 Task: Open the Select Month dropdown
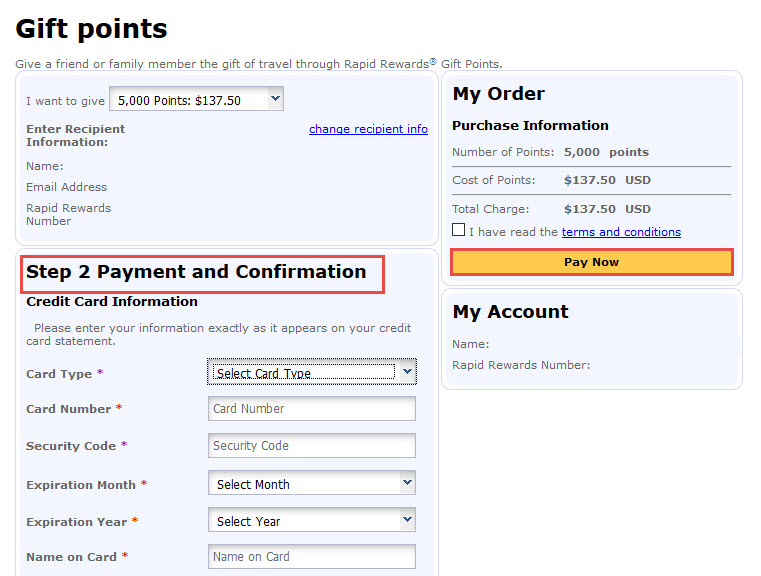pos(312,483)
